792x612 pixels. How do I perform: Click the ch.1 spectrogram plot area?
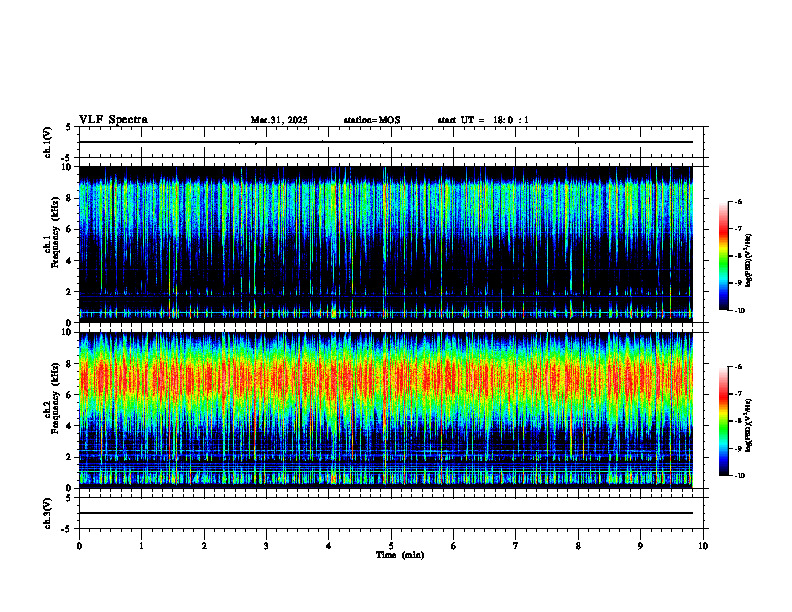tap(386, 244)
